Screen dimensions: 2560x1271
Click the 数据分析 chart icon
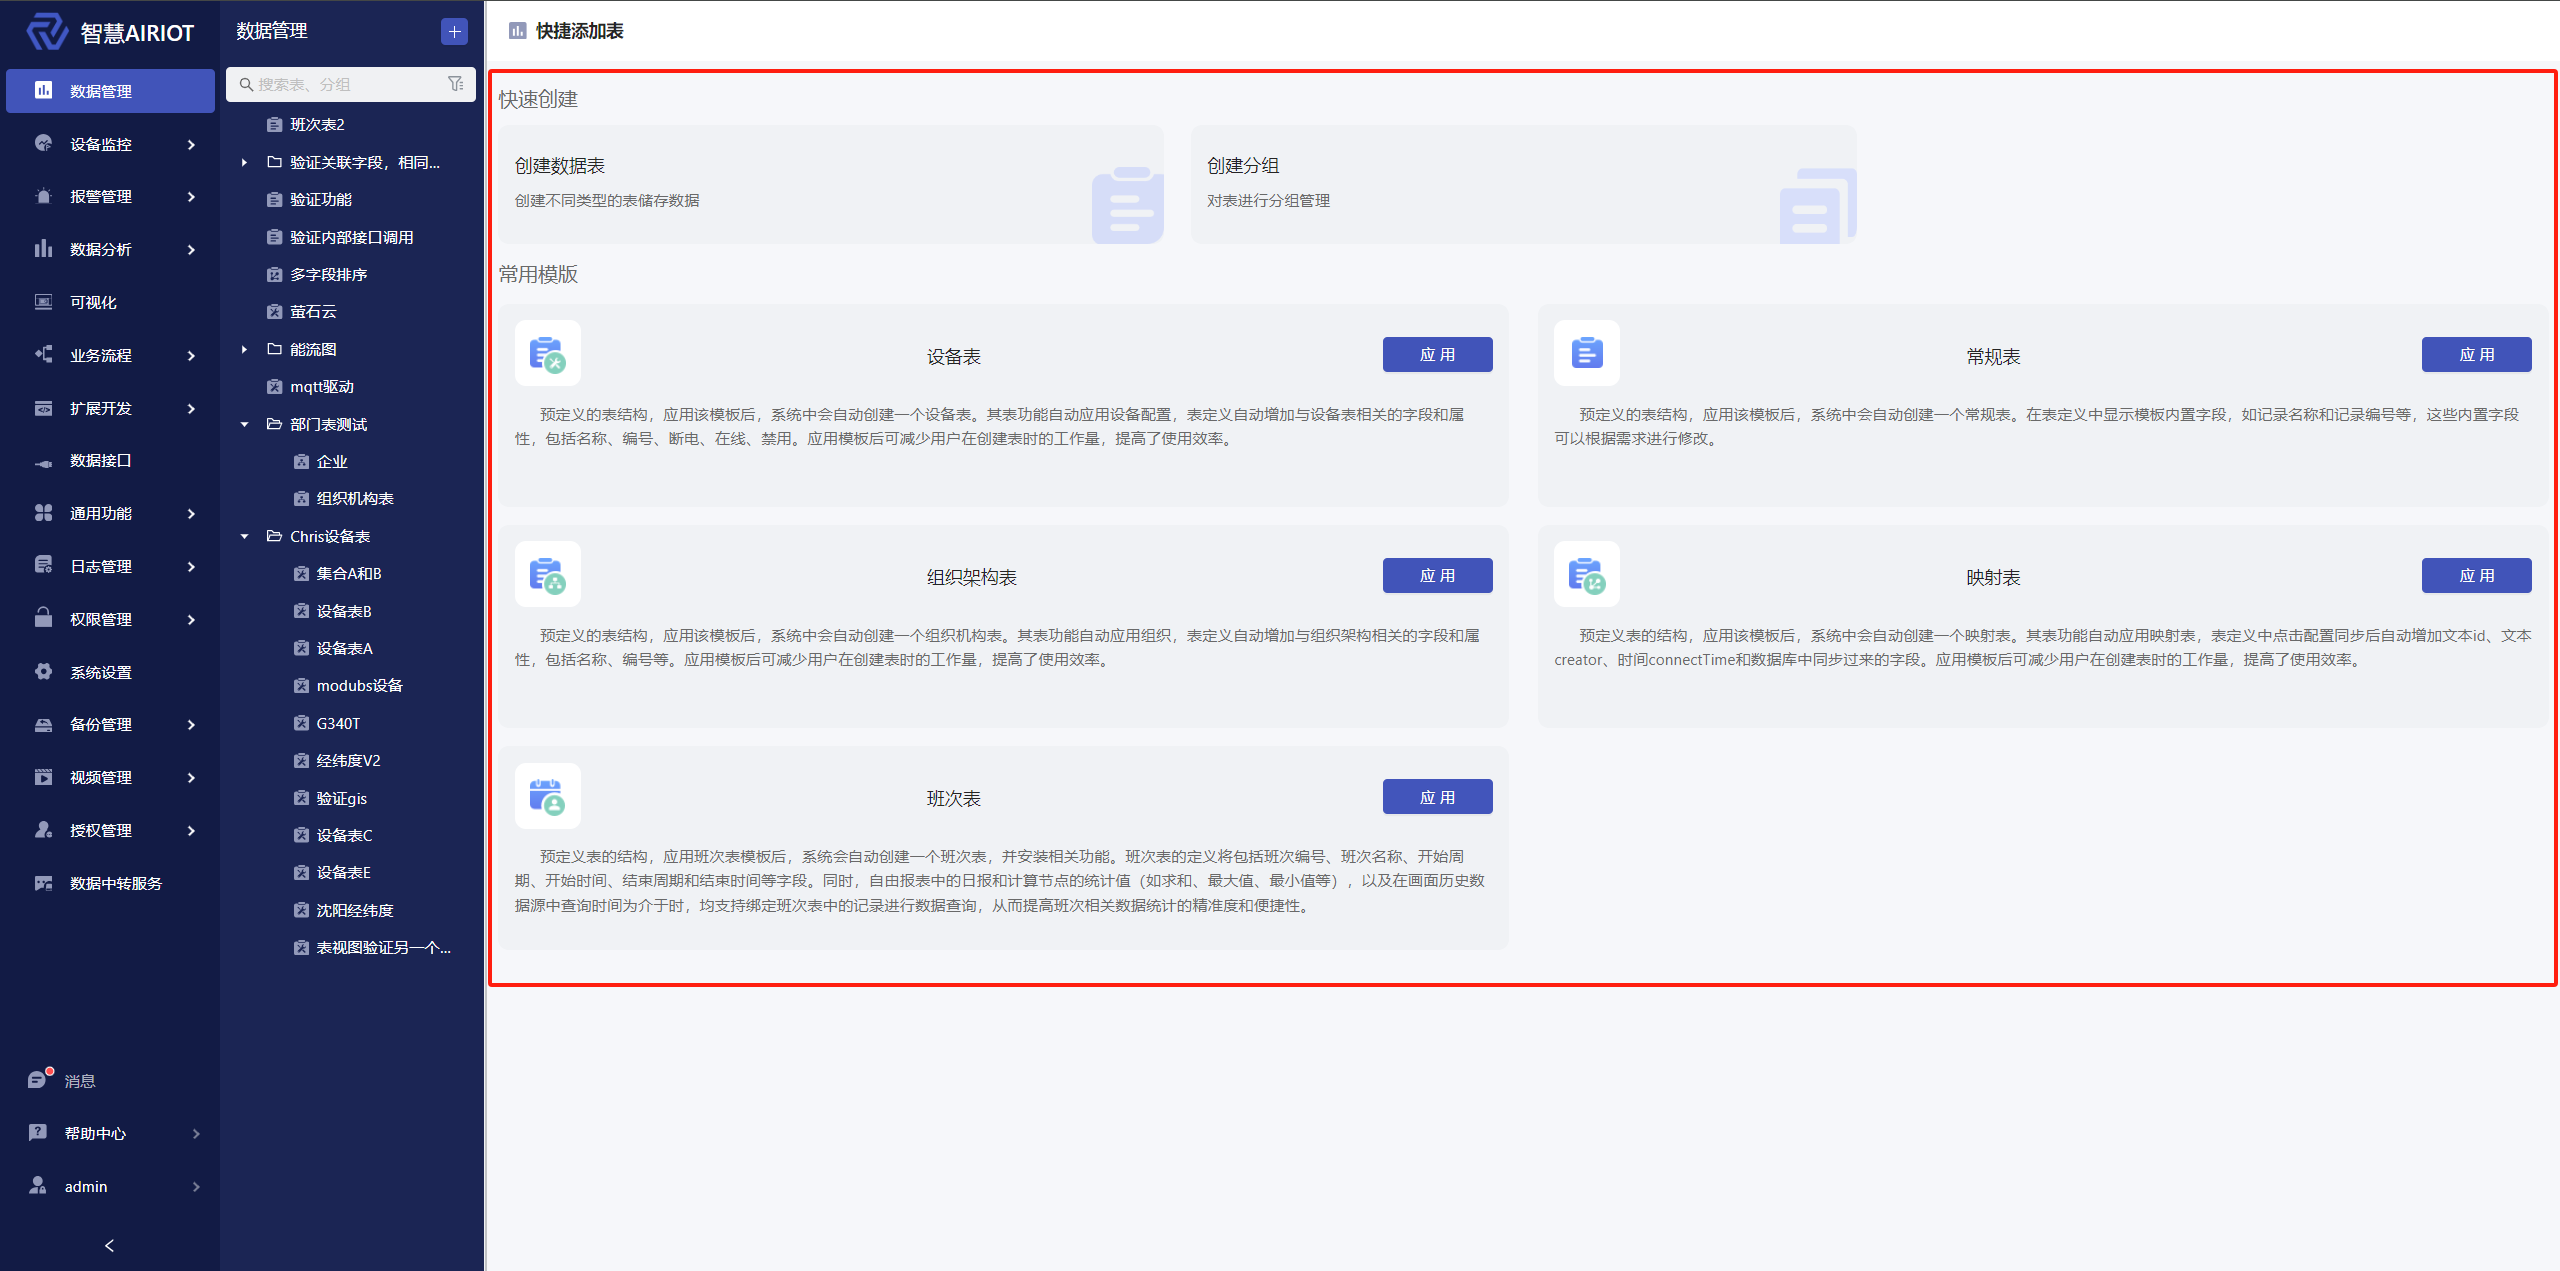point(43,249)
